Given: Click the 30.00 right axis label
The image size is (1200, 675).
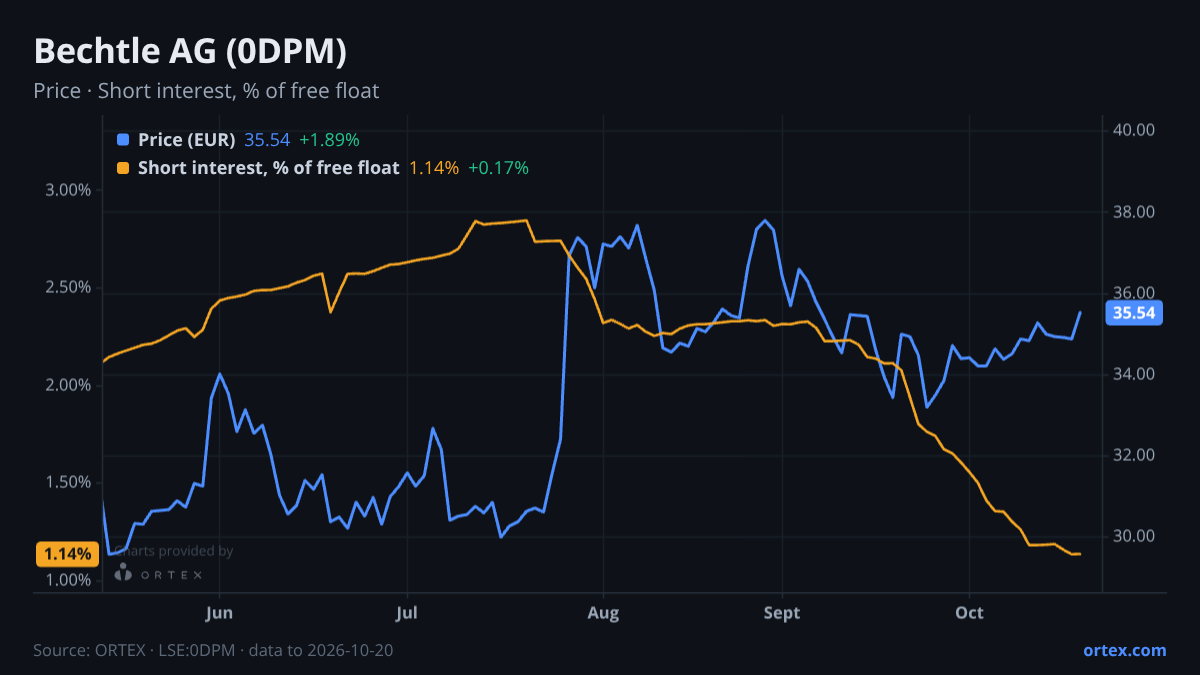Looking at the screenshot, I should pyautogui.click(x=1133, y=536).
